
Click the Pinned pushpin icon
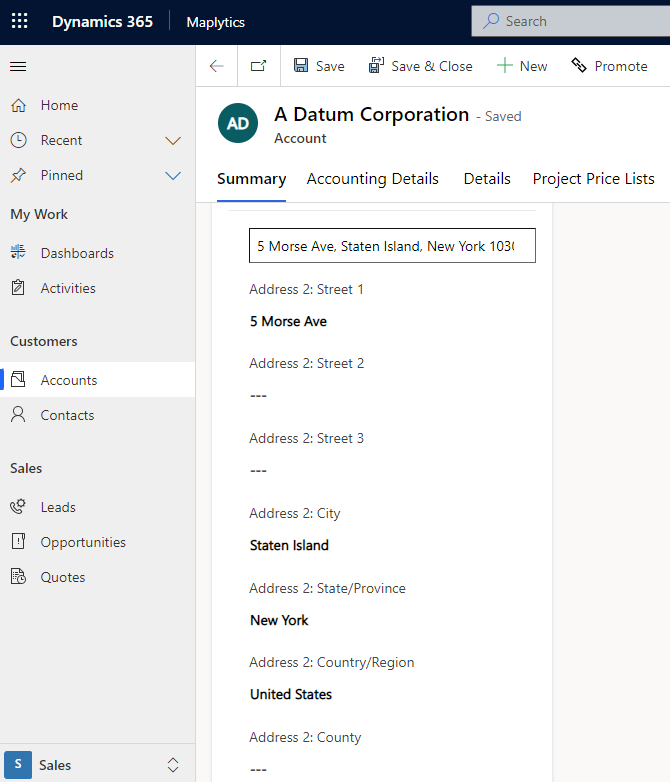[18, 175]
